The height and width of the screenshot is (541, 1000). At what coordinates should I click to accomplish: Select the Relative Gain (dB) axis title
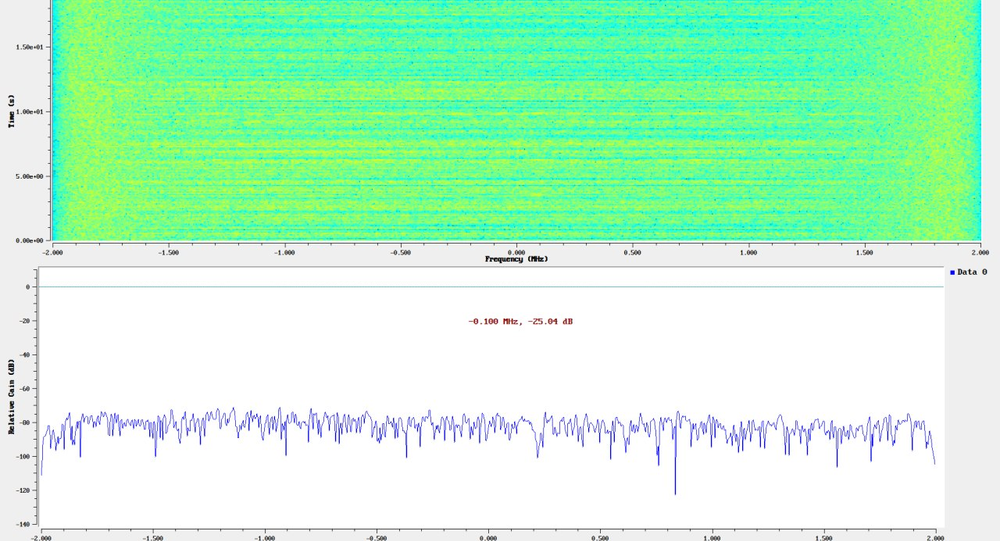[x=11, y=396]
